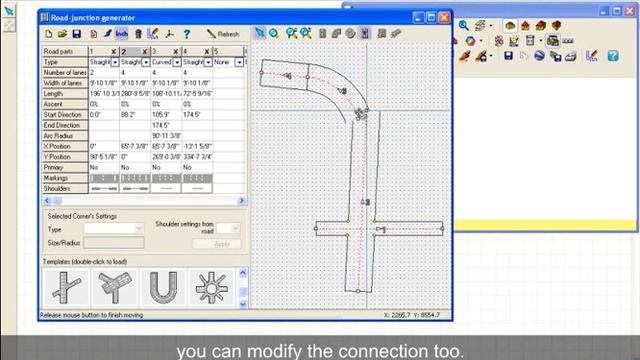640x360 pixels.
Task: Select the U-turn road template thumbnail
Action: (x=163, y=287)
